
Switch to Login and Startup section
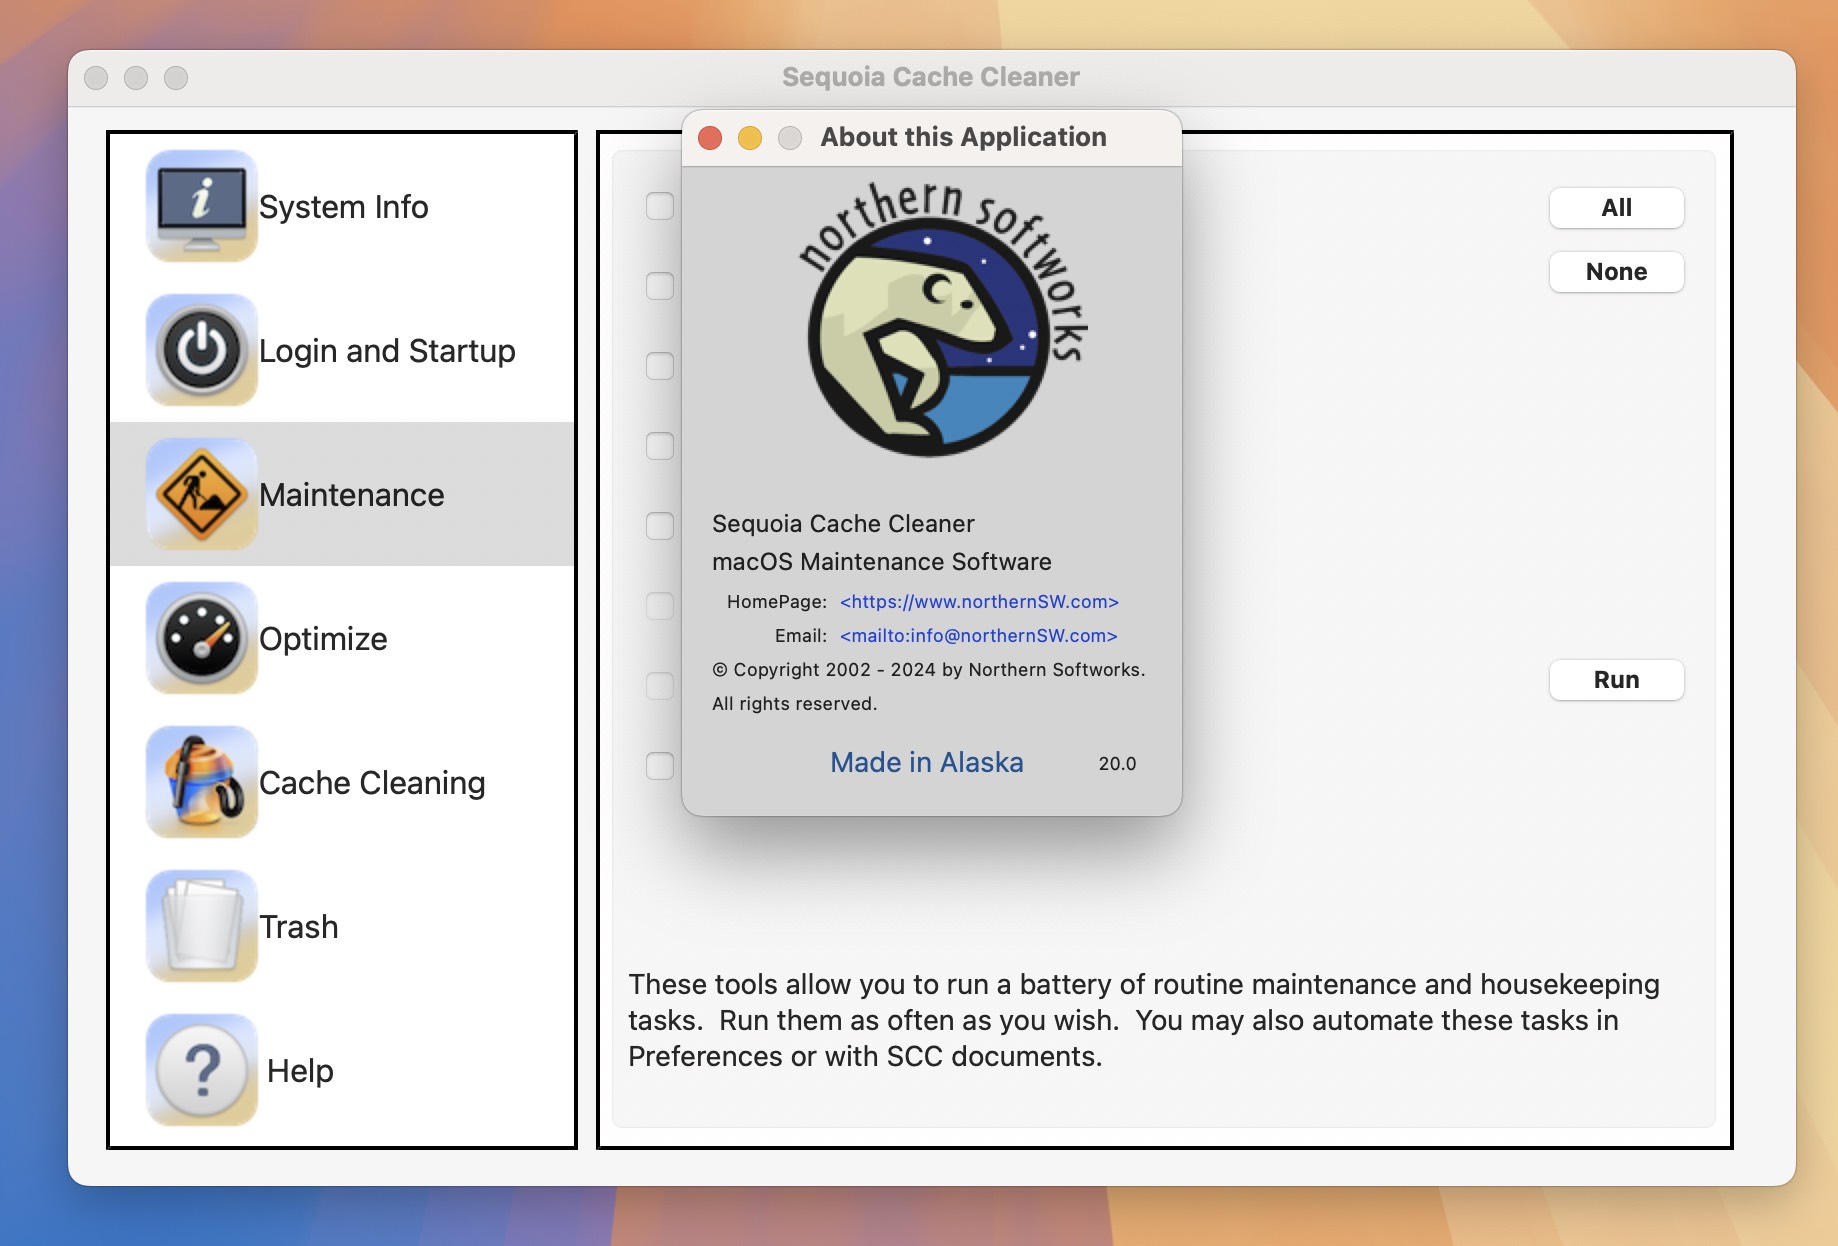(387, 351)
